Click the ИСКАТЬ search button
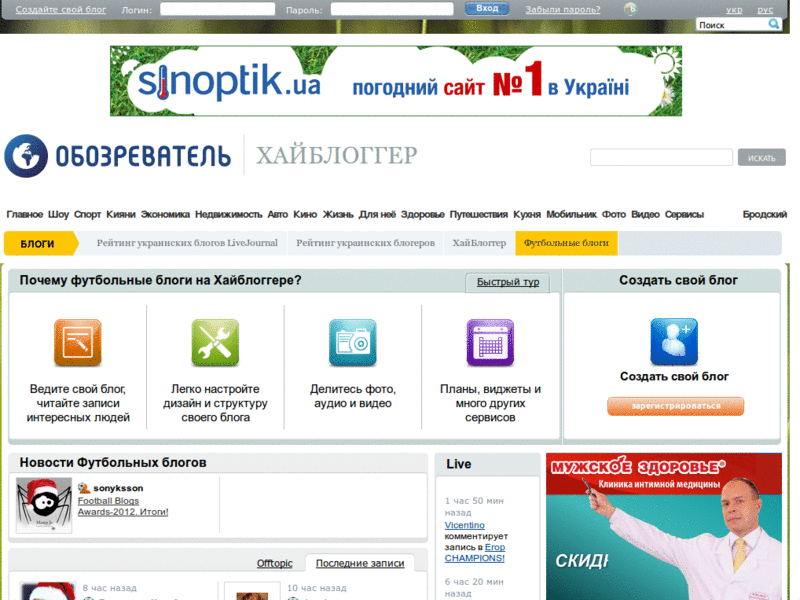800x600 pixels. (761, 158)
